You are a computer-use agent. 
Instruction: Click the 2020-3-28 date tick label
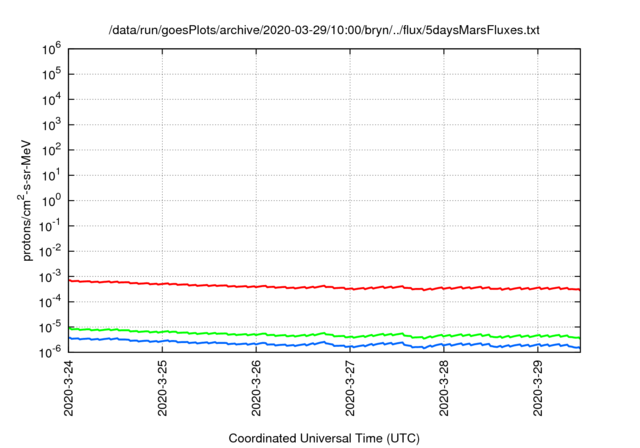444,388
